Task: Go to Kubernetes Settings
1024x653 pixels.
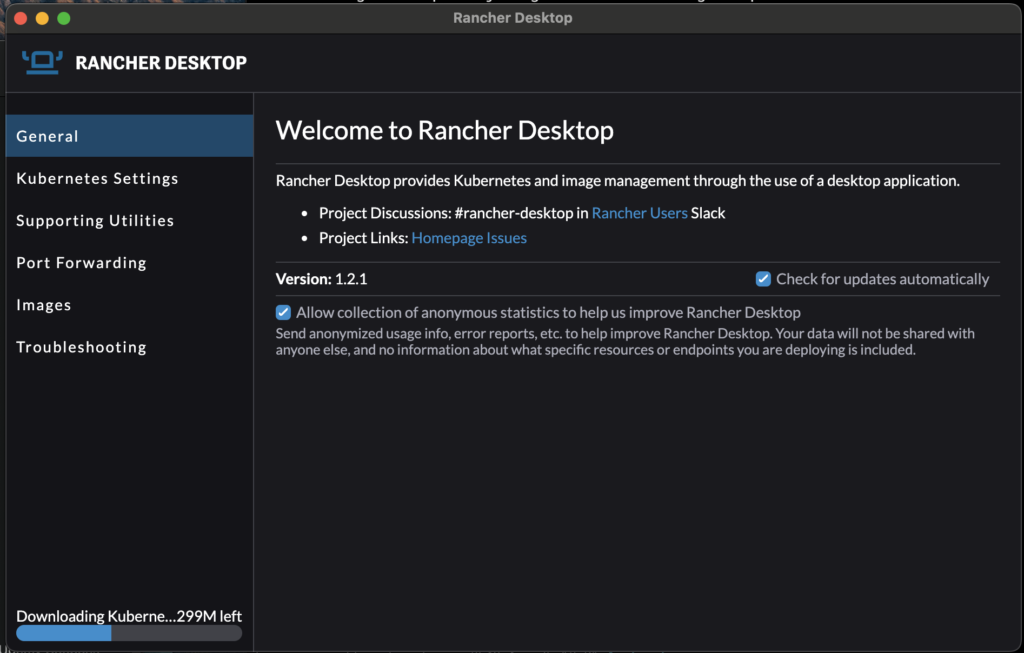Action: 129,178
